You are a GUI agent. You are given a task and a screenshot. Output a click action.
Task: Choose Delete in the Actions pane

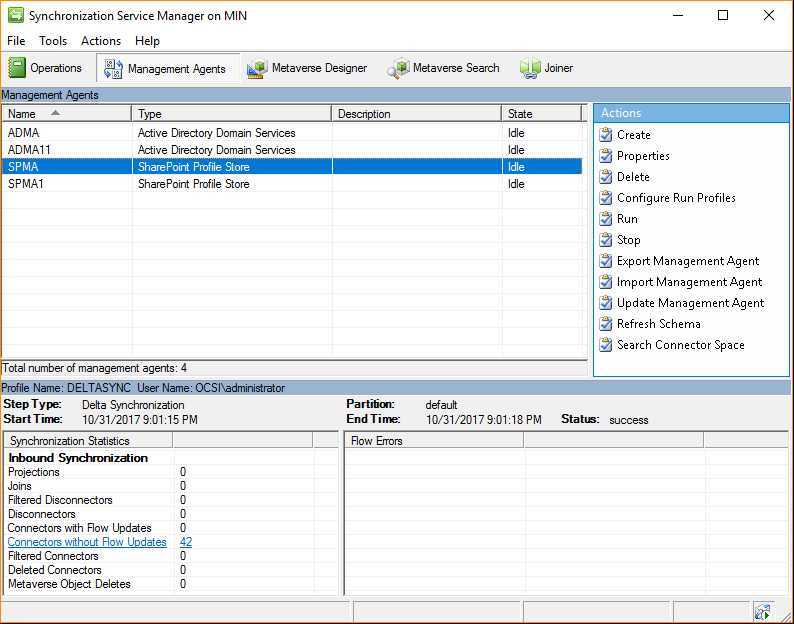click(633, 177)
